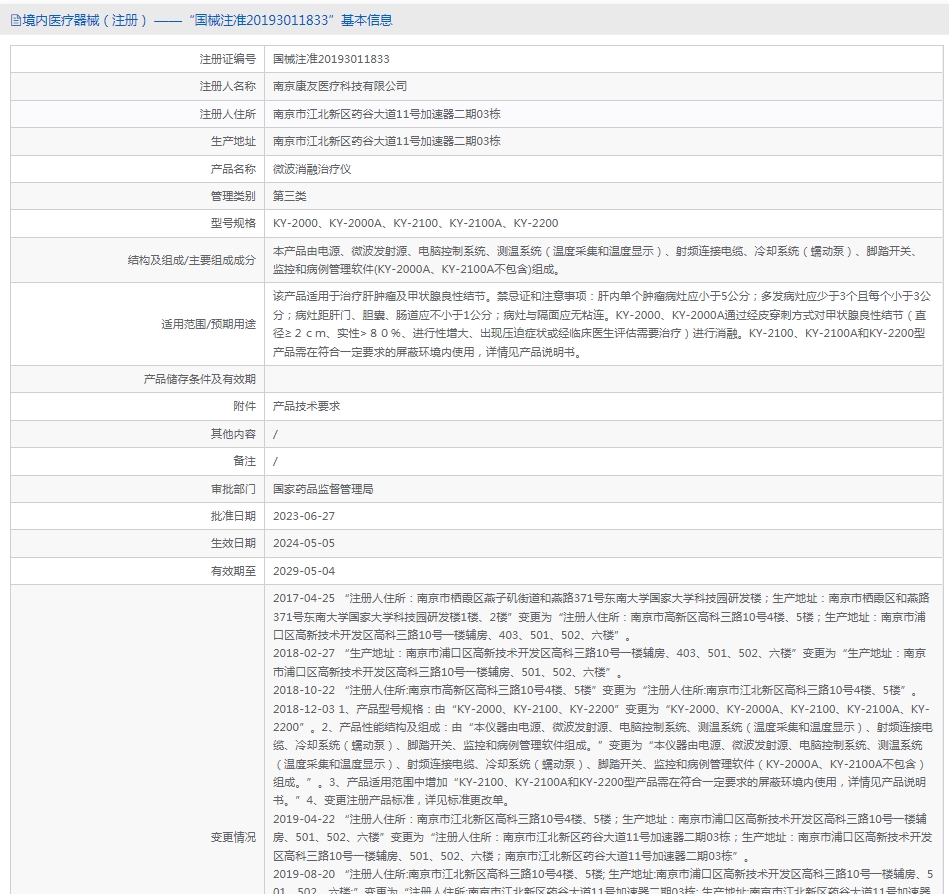Select the registration number value 国械注准20193011833

tap(331, 59)
